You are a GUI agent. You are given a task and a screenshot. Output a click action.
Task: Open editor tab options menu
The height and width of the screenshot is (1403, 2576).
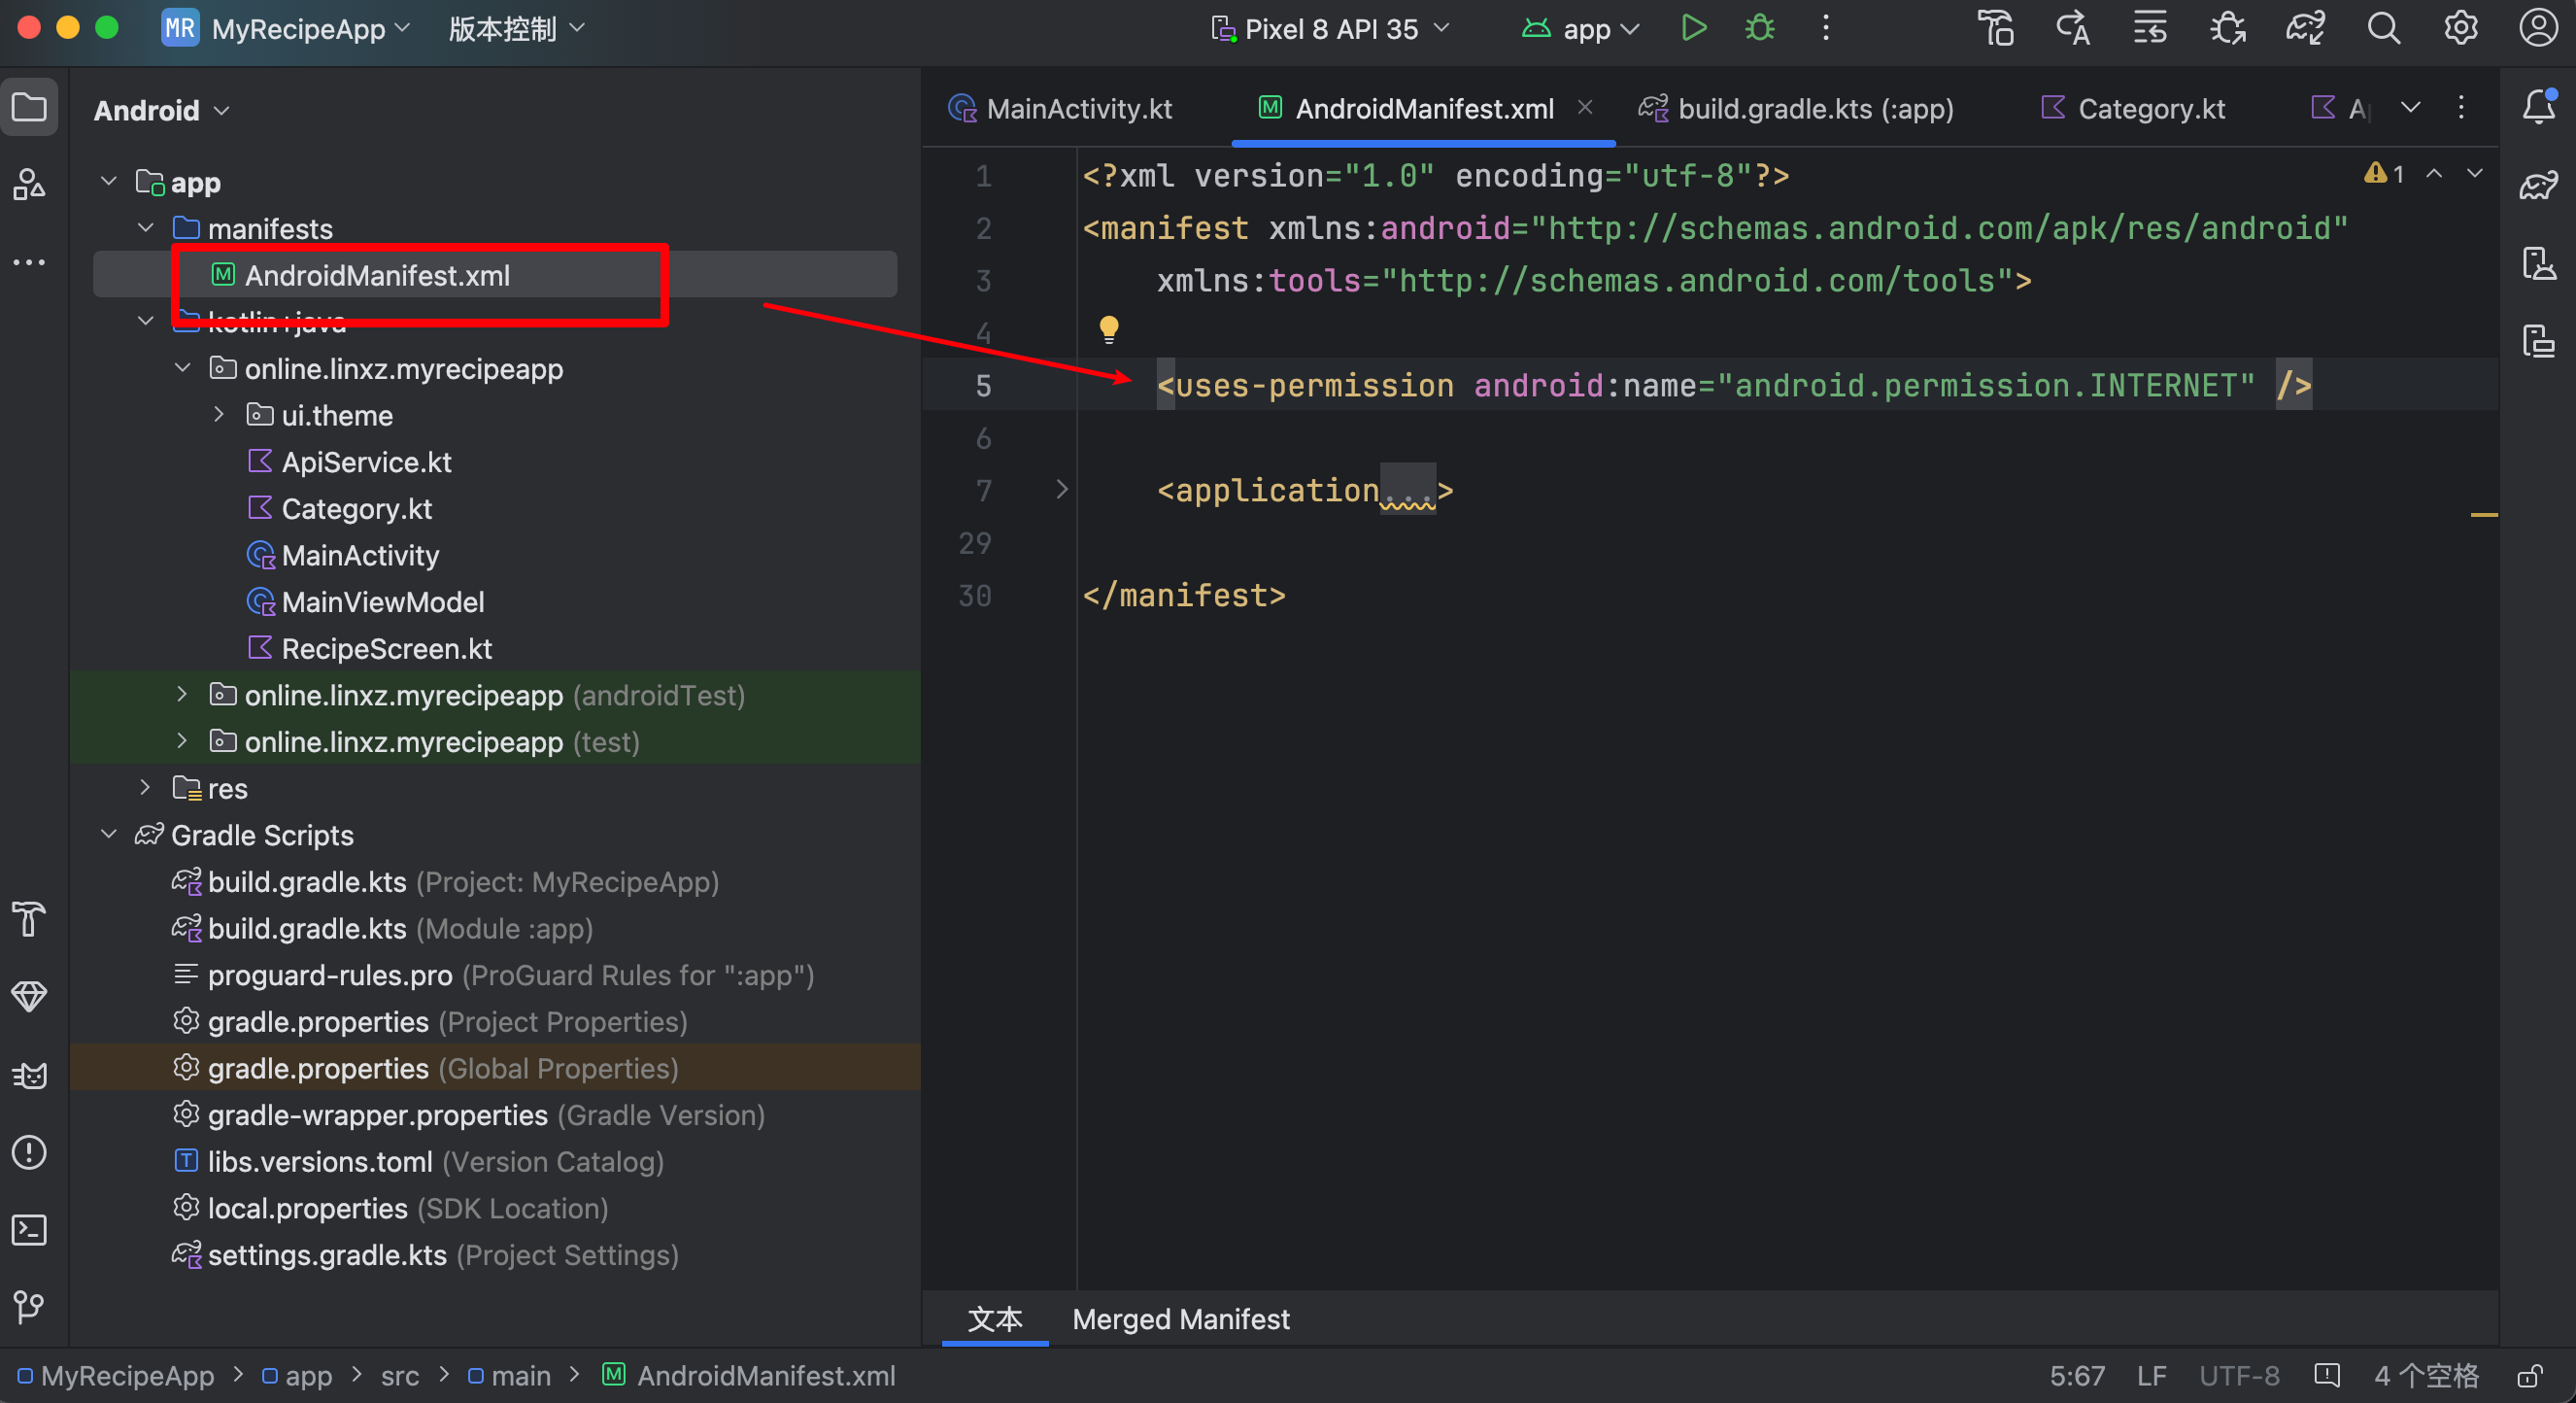2462,107
